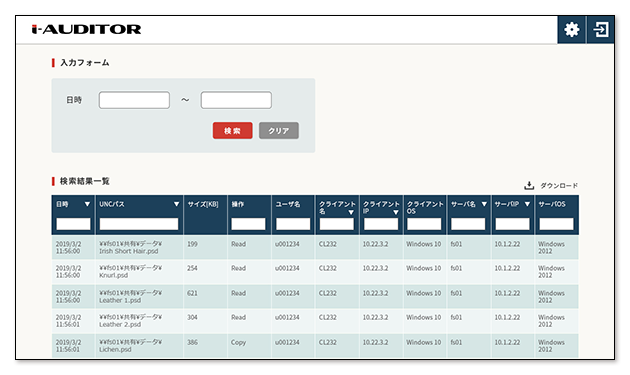The image size is (630, 375).
Task: Click the ユーザ名 column filter box
Action: pyautogui.click(x=293, y=224)
